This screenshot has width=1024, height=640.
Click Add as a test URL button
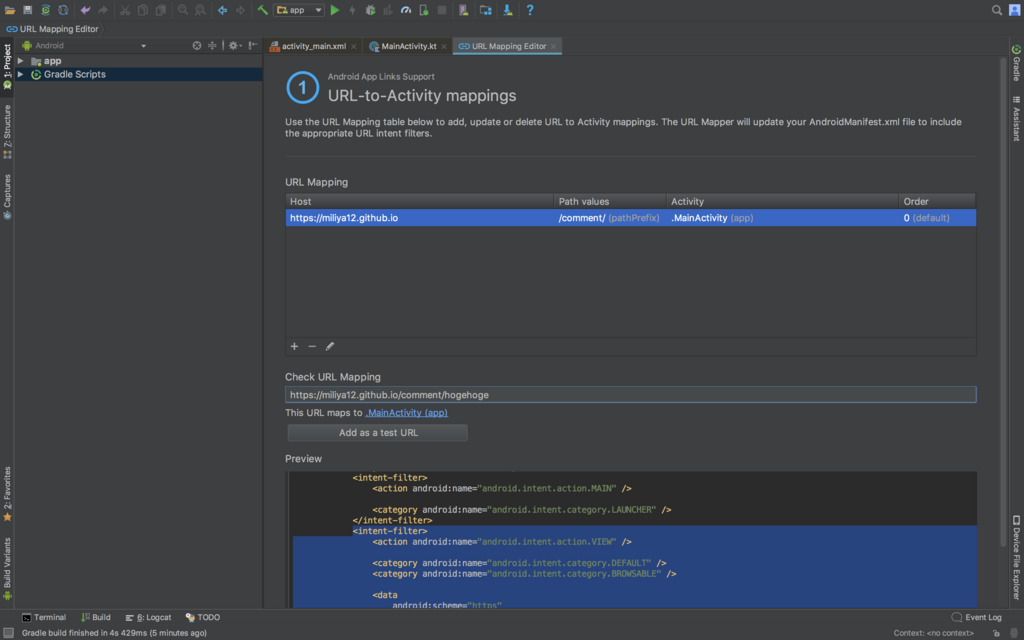[377, 432]
